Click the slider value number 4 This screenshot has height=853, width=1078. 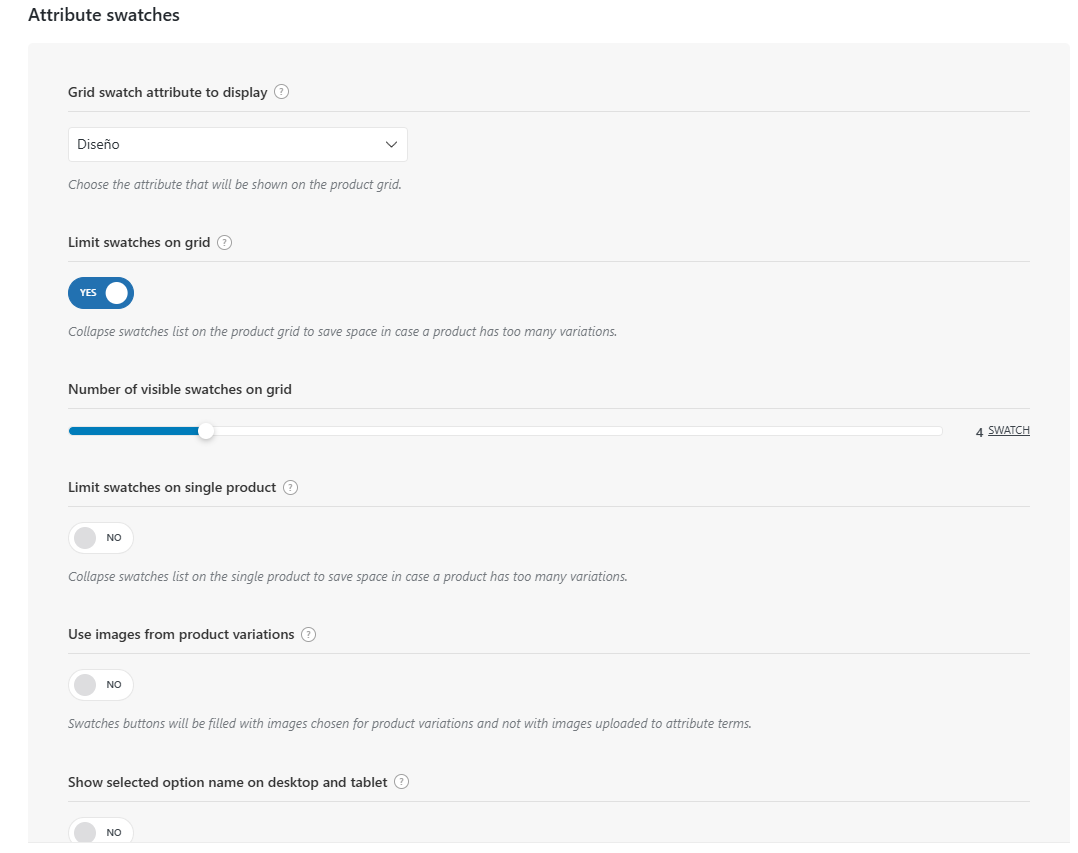[x=979, y=432]
